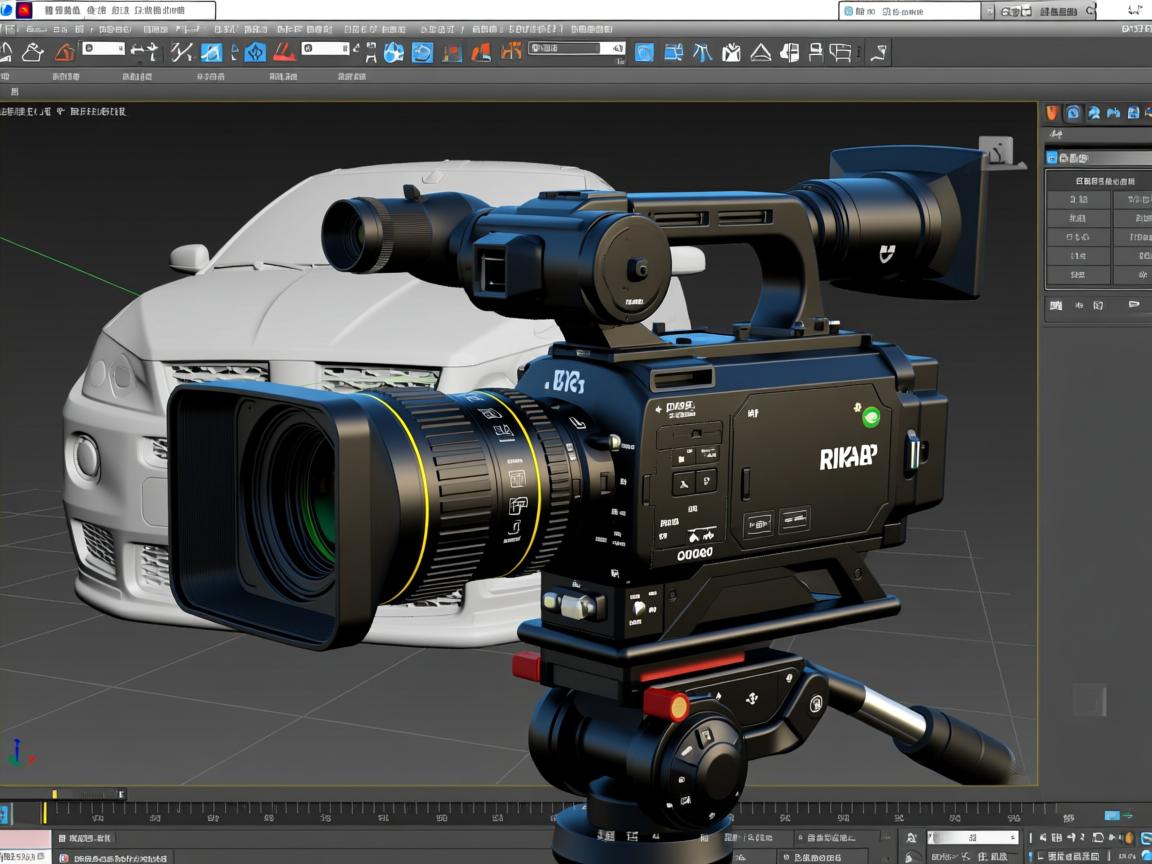Toggle the blue icon at timeline's left end
The height and width of the screenshot is (864, 1152).
point(5,813)
